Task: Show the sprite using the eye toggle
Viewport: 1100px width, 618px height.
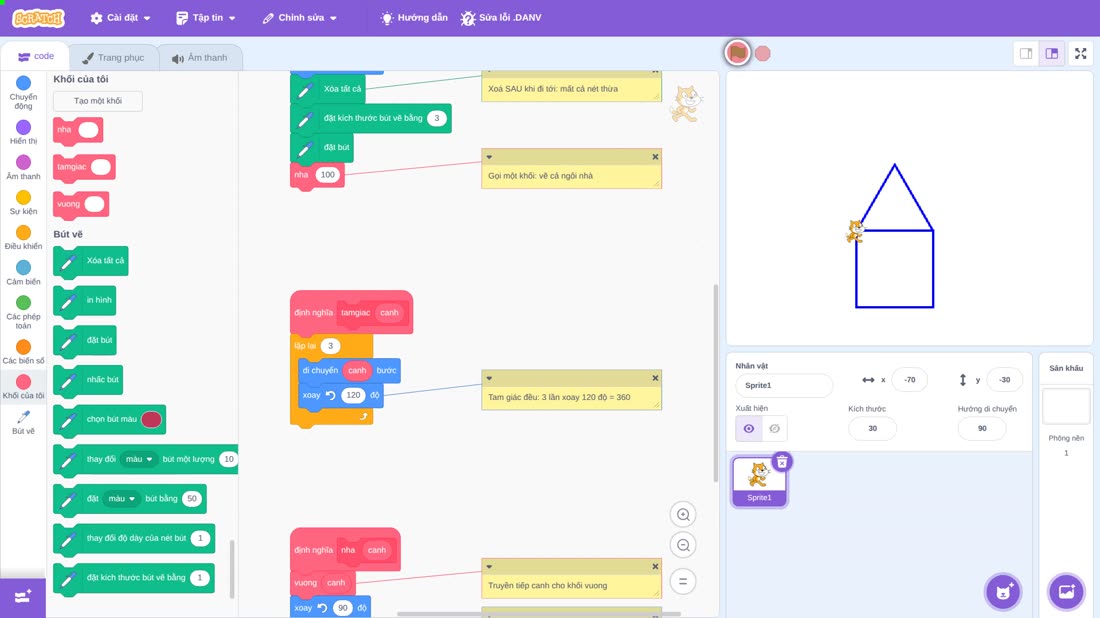Action: [749, 429]
